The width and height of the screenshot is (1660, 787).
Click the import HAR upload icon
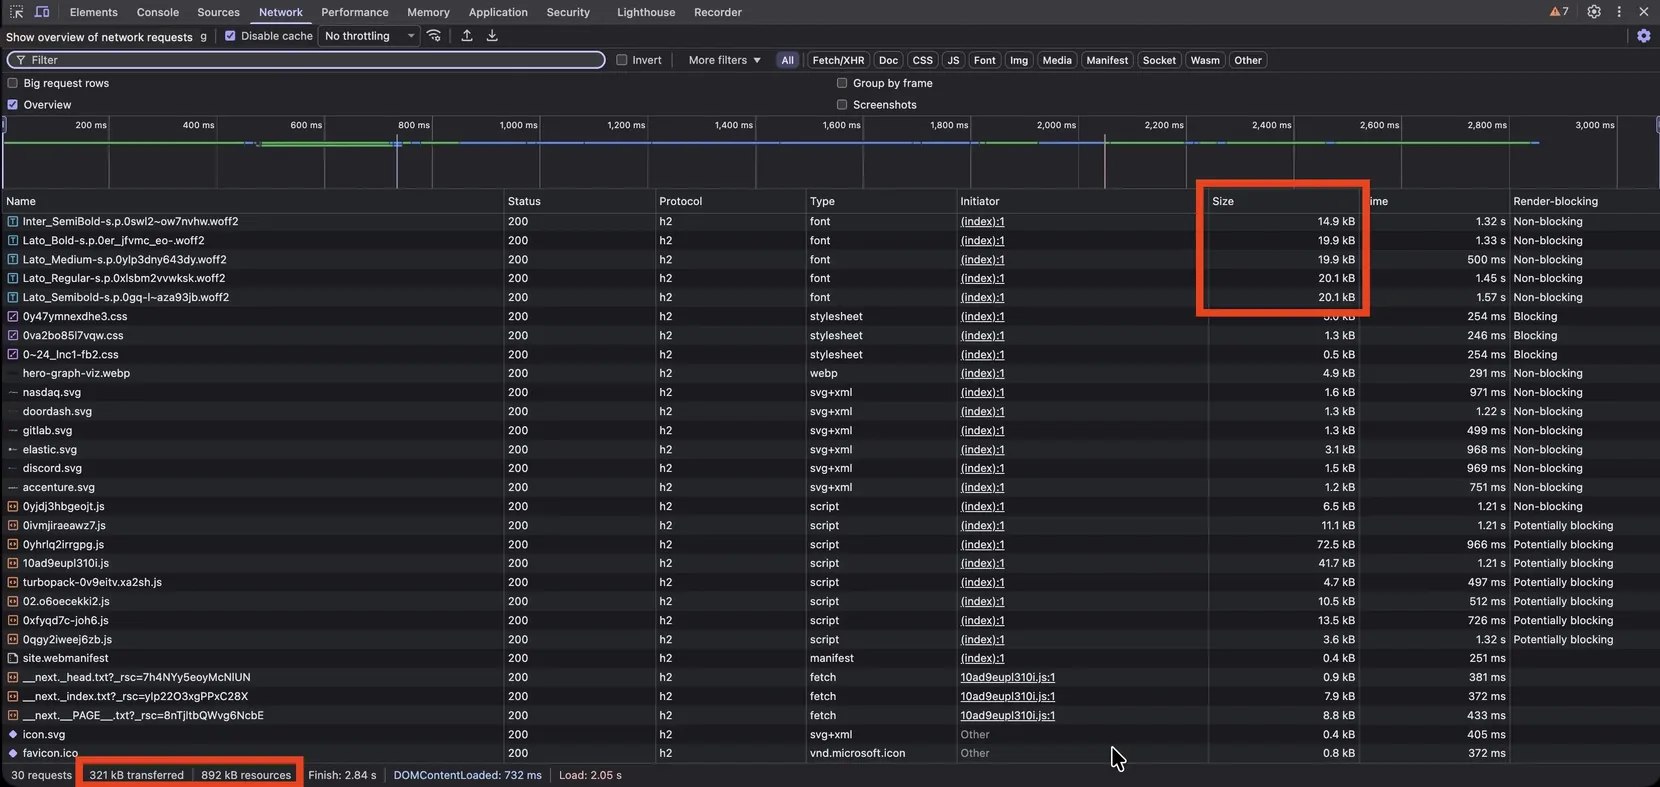[x=467, y=36]
